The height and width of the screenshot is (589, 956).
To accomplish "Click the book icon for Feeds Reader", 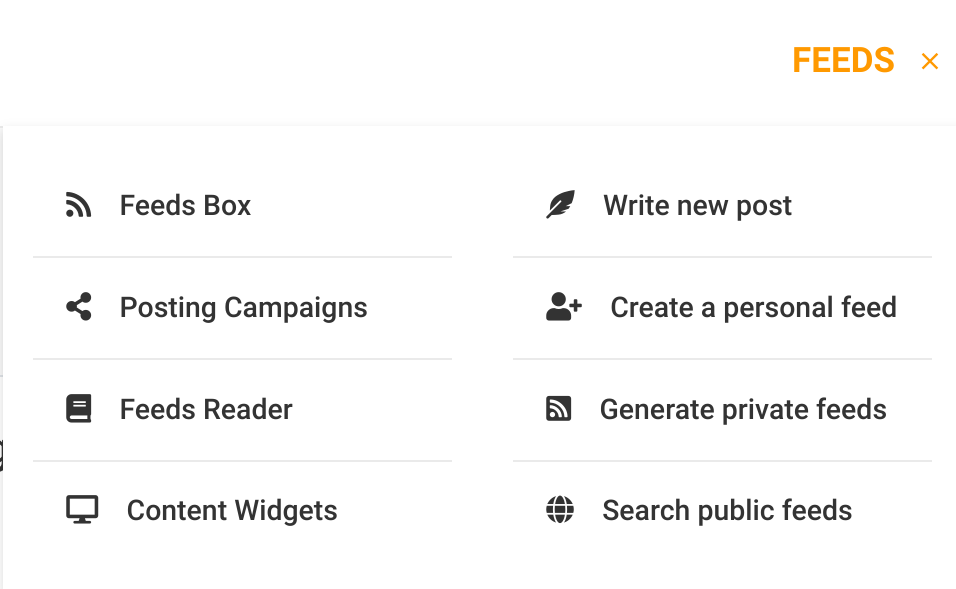I will point(79,409).
